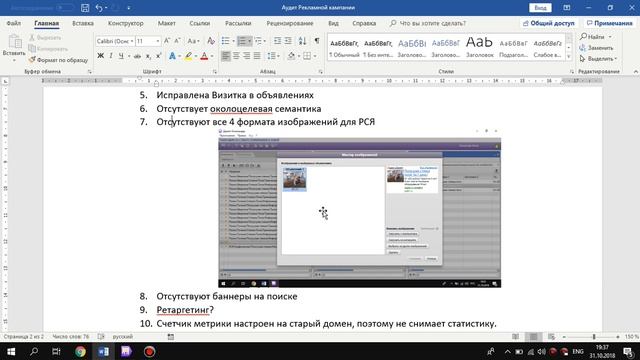Expand the styles gallery arrow
The image size is (640, 360).
tap(569, 57)
